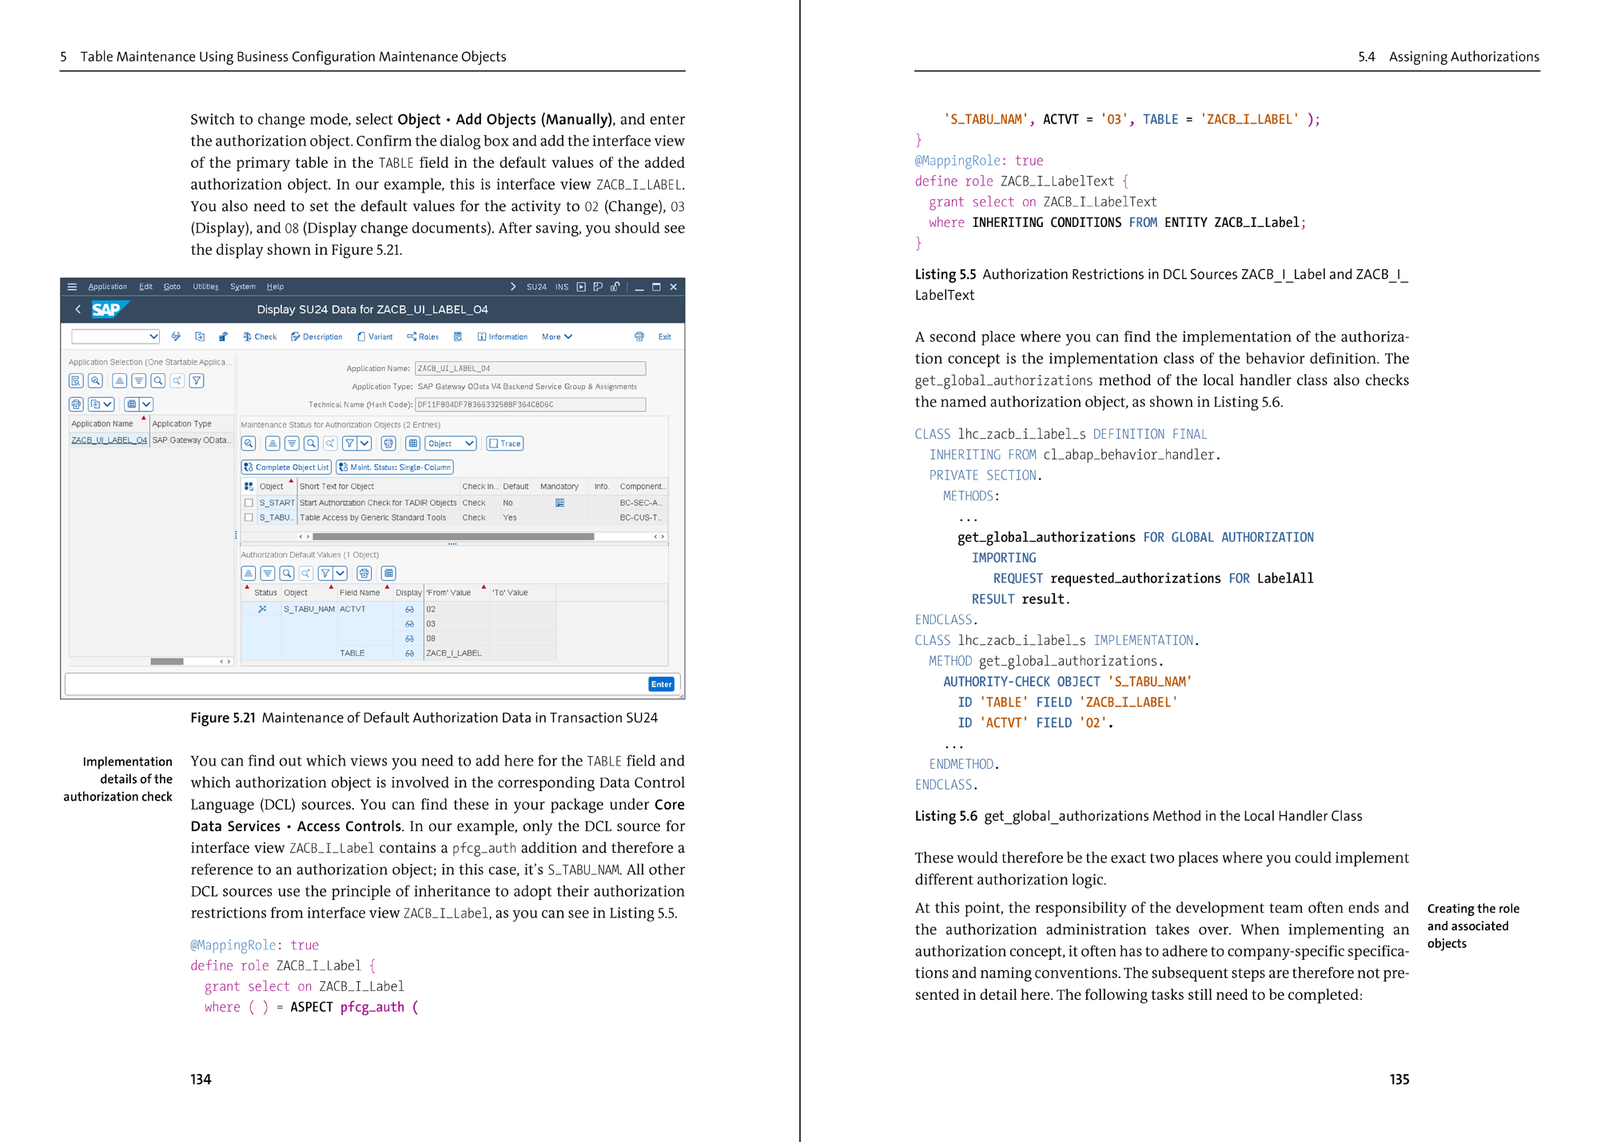Click the SAP back arrow icon
The width and height of the screenshot is (1600, 1142).
pos(78,310)
